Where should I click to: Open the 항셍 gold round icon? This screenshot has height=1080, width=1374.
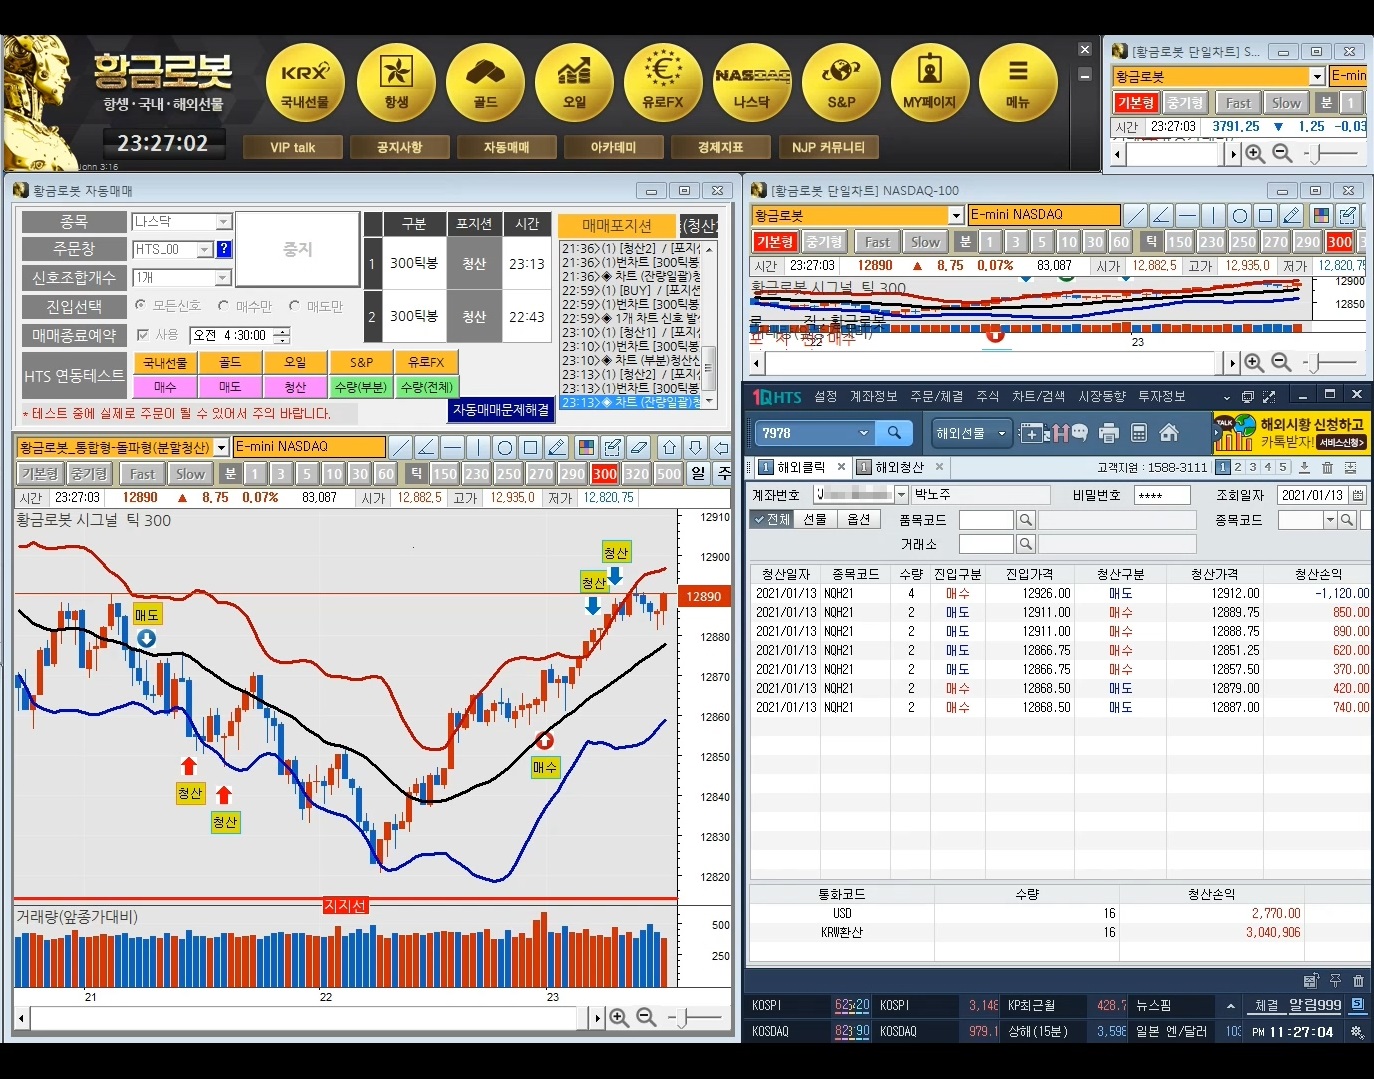pyautogui.click(x=396, y=83)
